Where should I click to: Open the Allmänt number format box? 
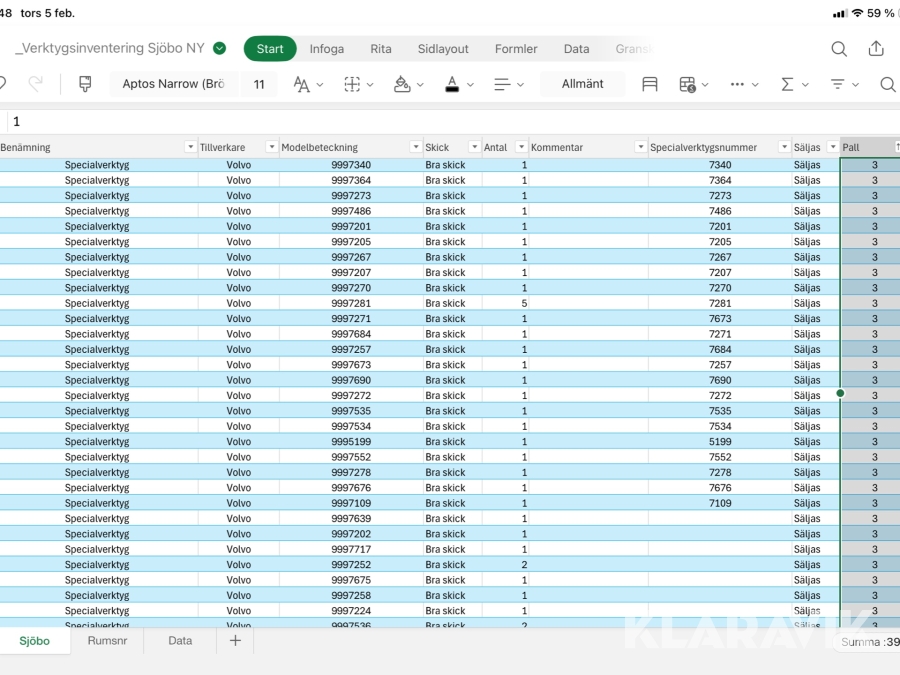tap(582, 84)
